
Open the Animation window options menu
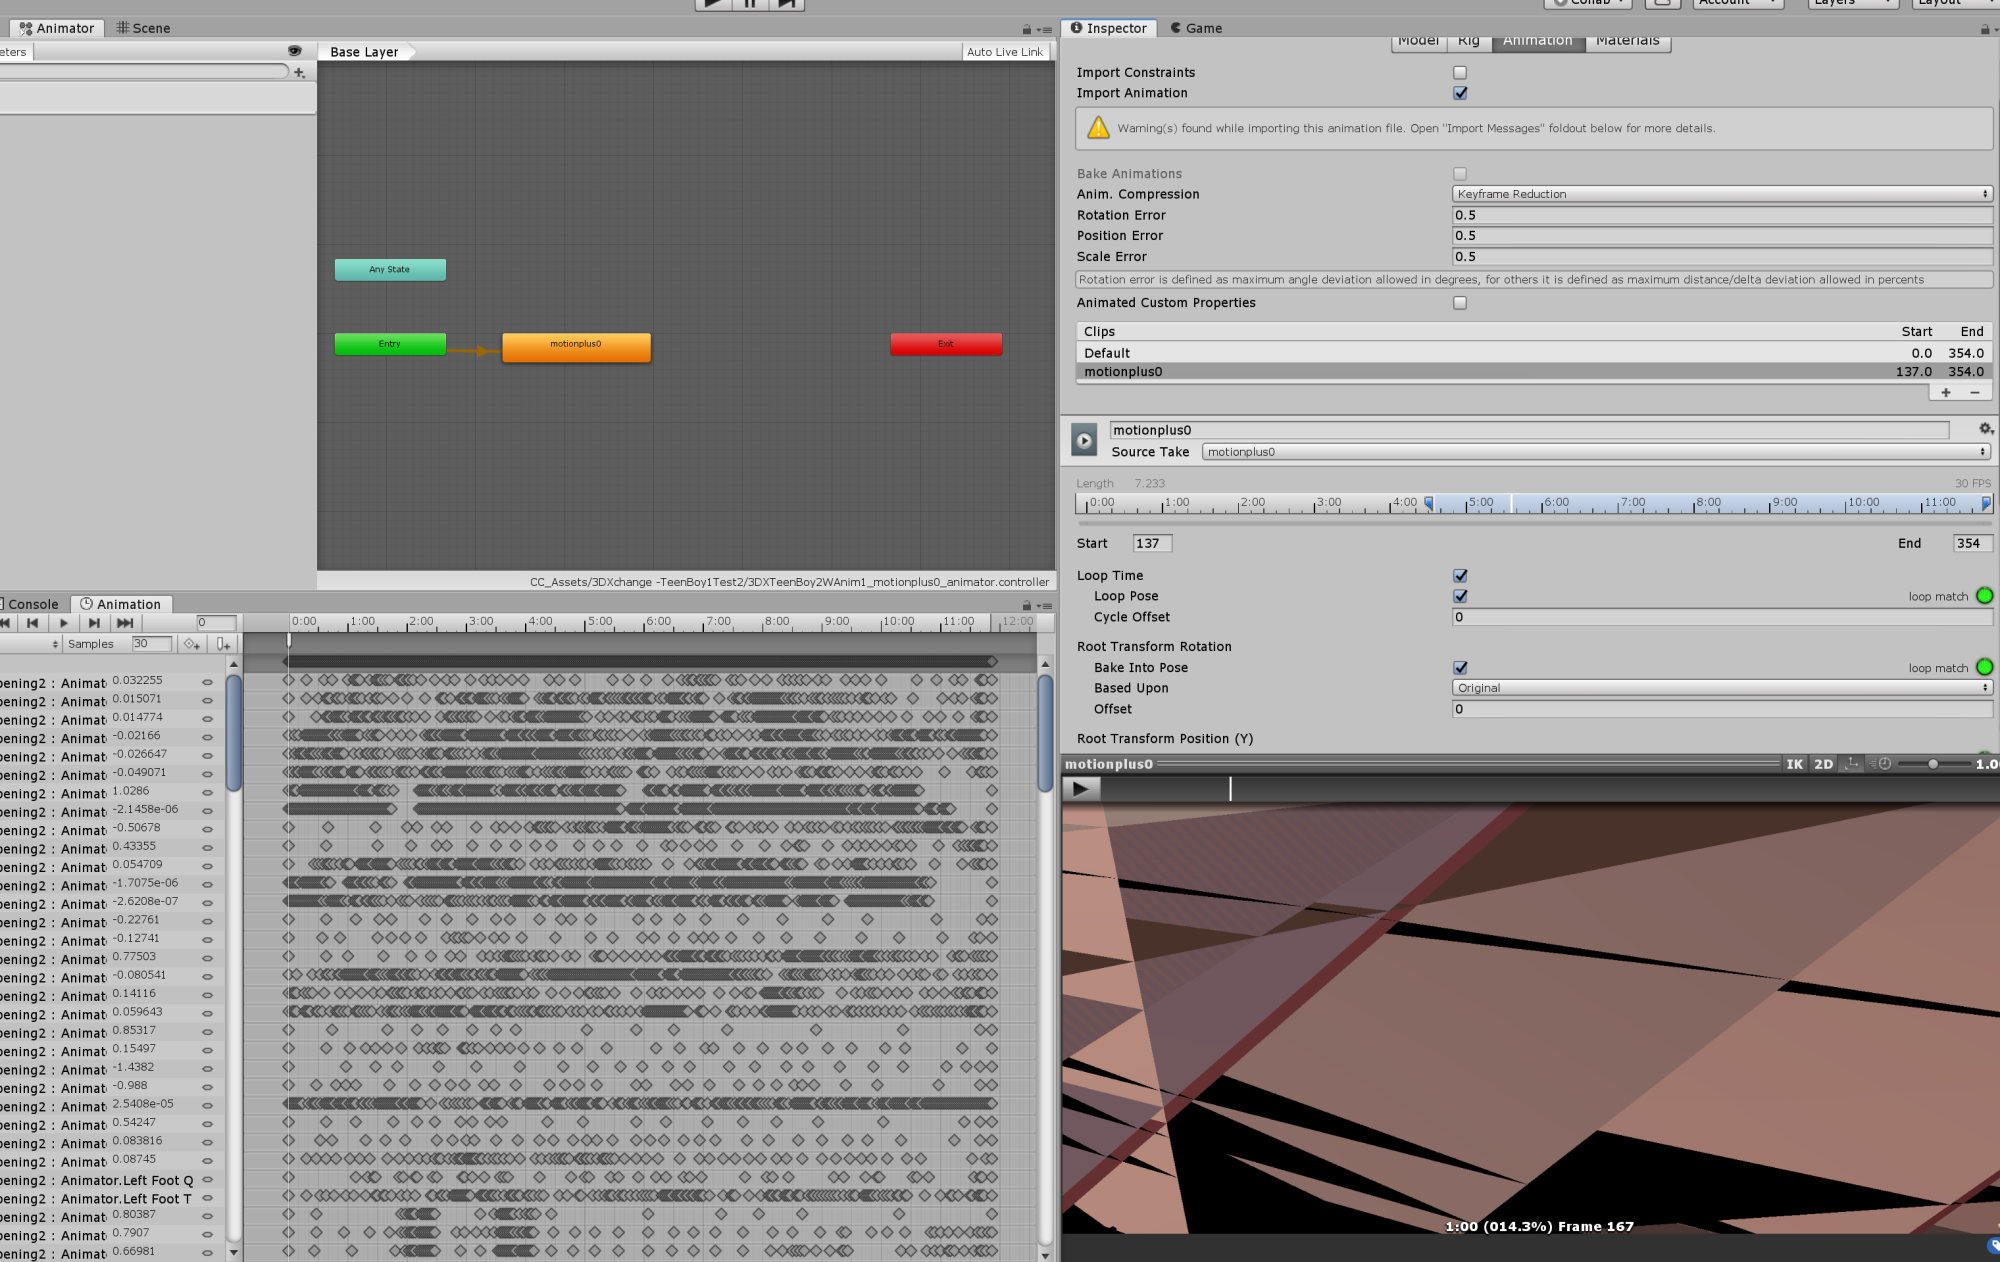click(1045, 605)
